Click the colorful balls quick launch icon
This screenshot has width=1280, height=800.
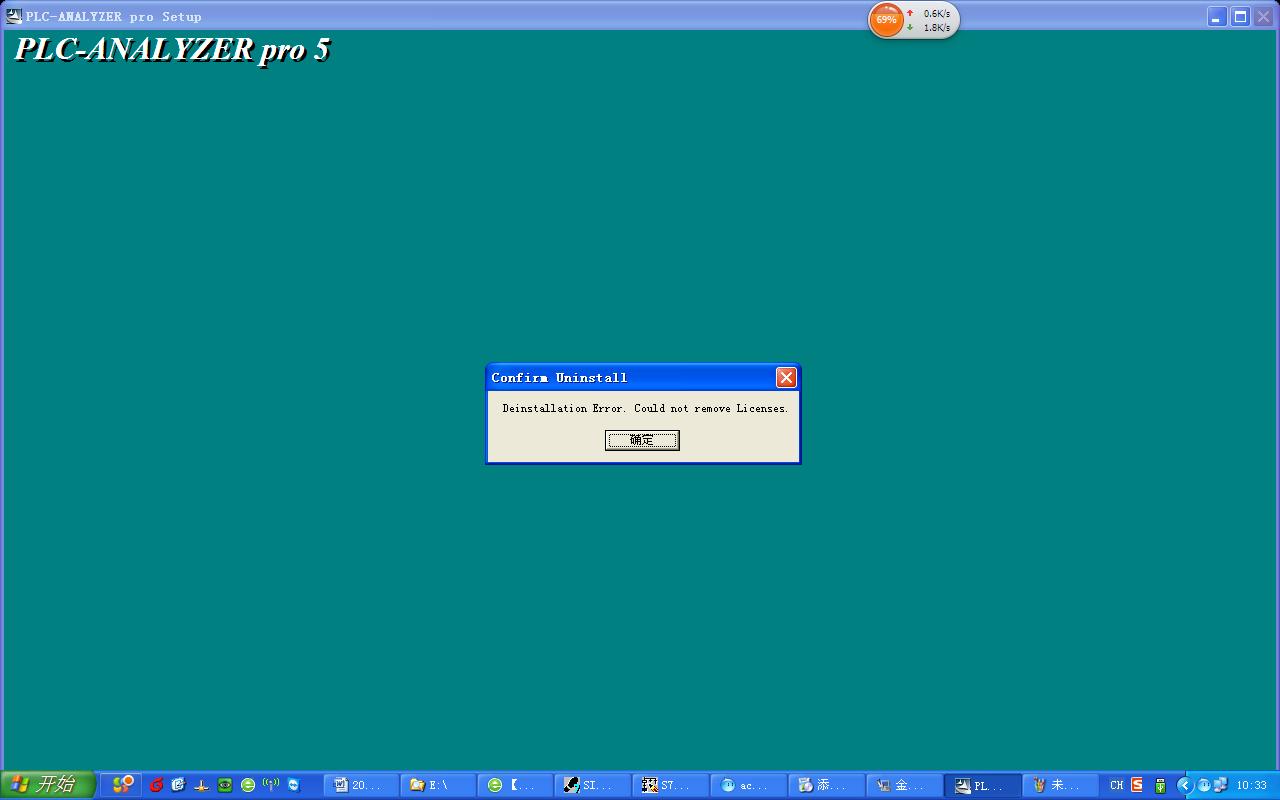[122, 785]
